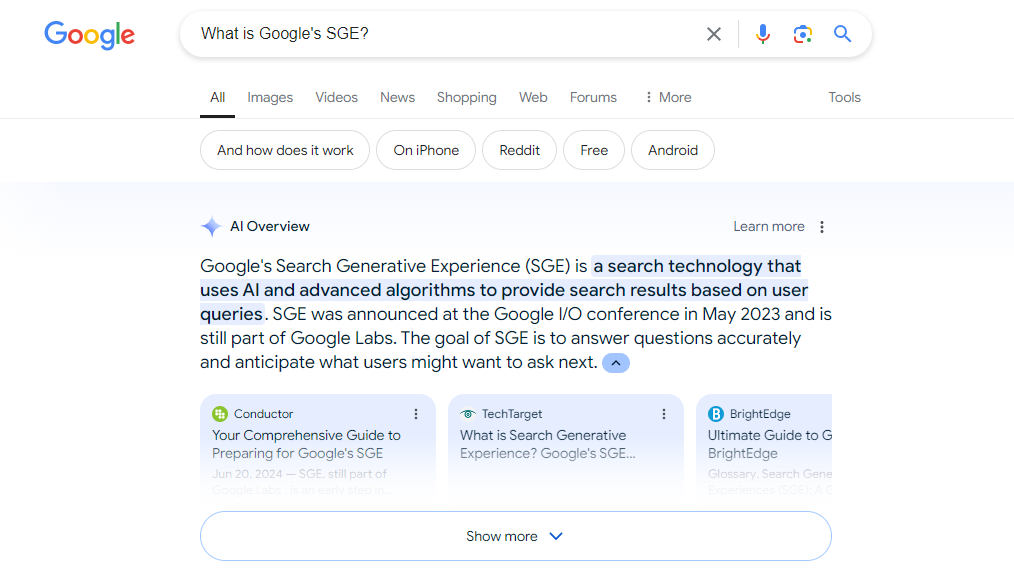Viewport: 1014px width, 575px height.
Task: Clear the search box with X icon
Action: click(x=714, y=34)
